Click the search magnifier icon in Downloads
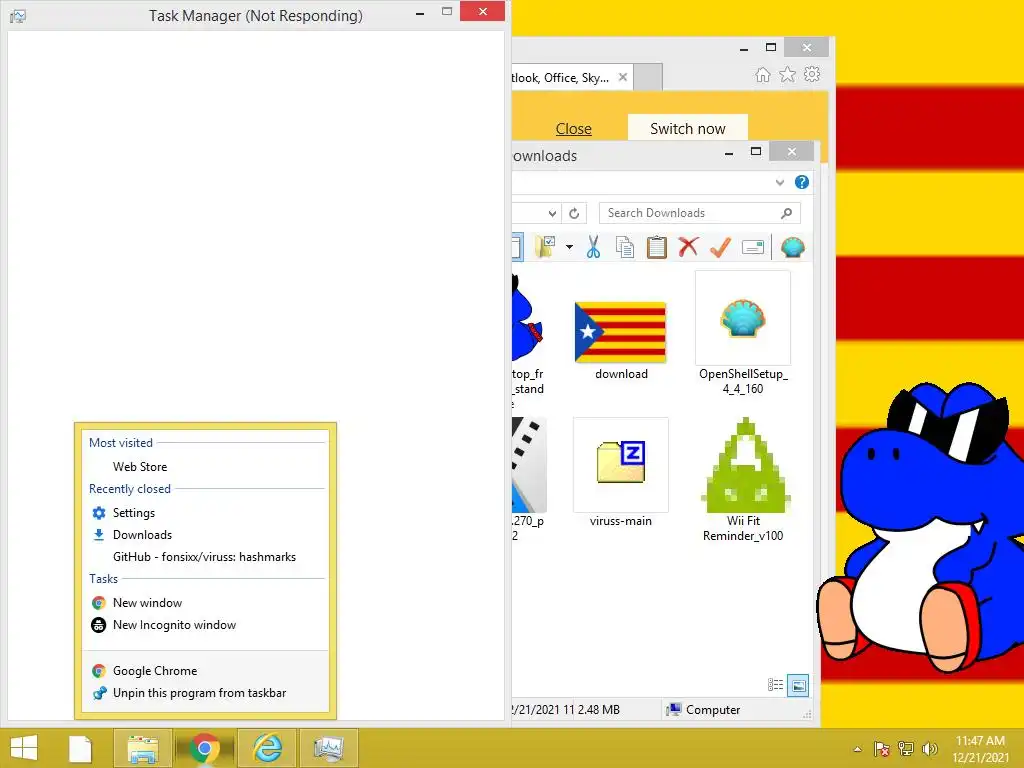The width and height of the screenshot is (1024, 768). pos(786,213)
